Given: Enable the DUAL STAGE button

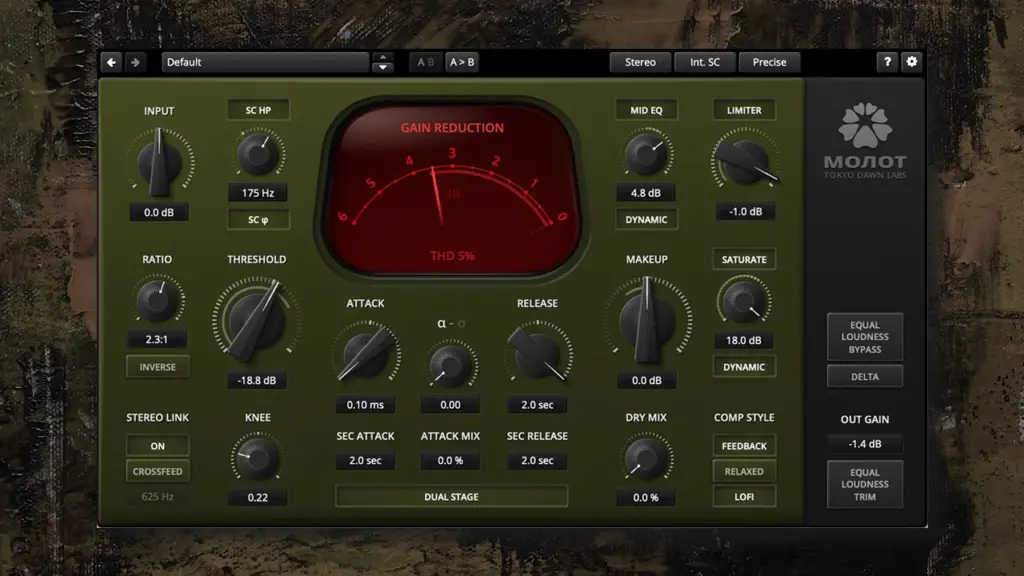Looking at the screenshot, I should pyautogui.click(x=451, y=497).
